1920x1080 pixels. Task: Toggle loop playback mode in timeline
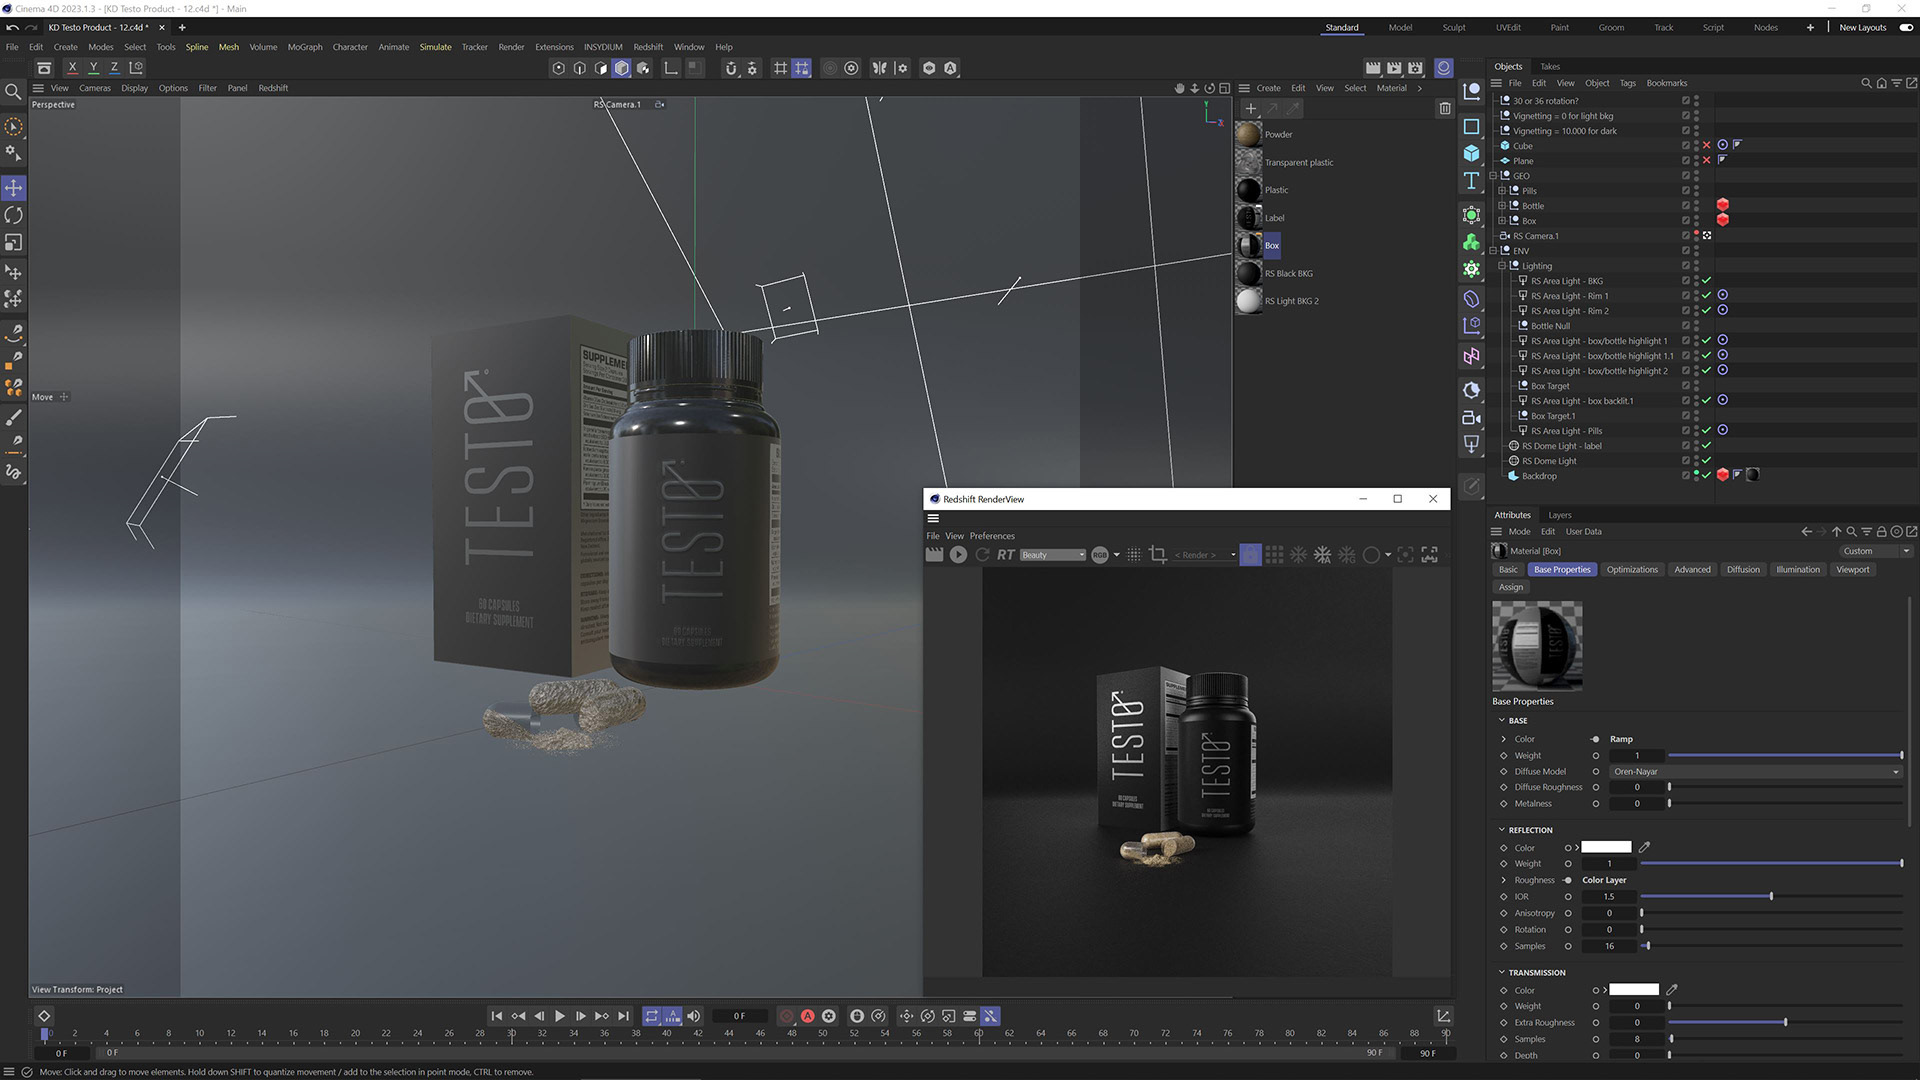coord(652,1016)
